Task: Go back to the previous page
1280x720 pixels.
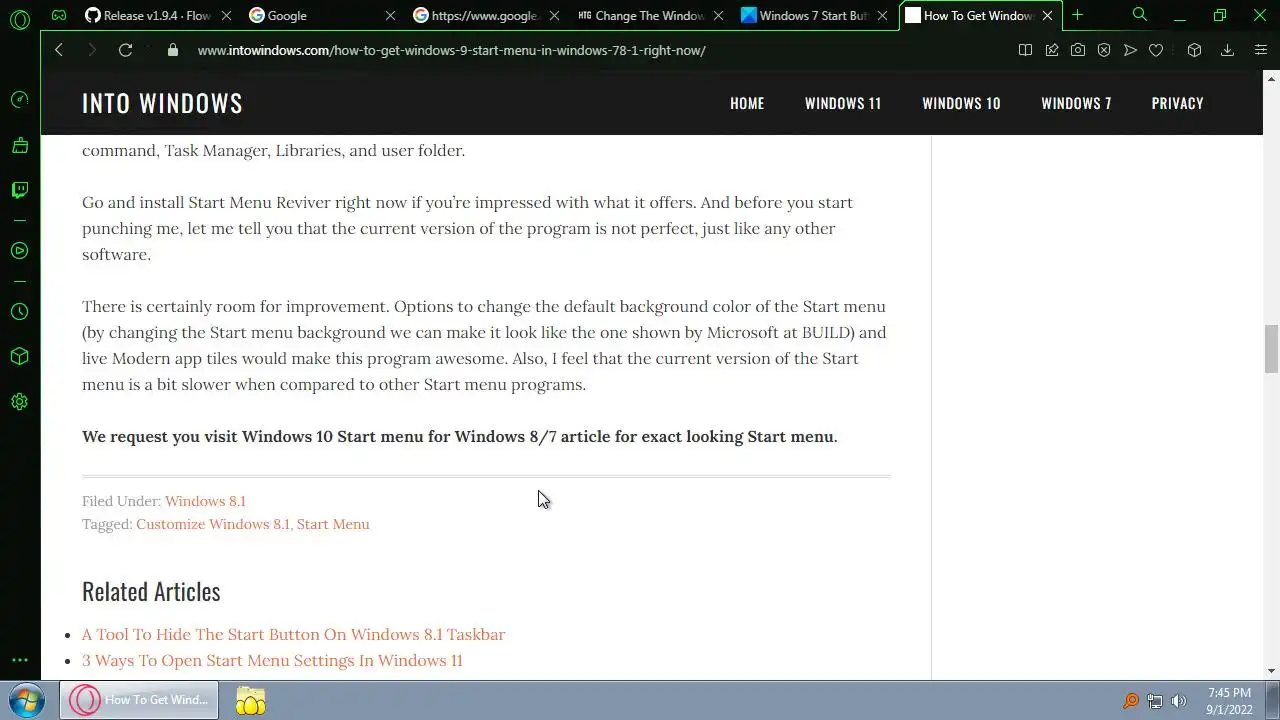Action: (x=59, y=50)
